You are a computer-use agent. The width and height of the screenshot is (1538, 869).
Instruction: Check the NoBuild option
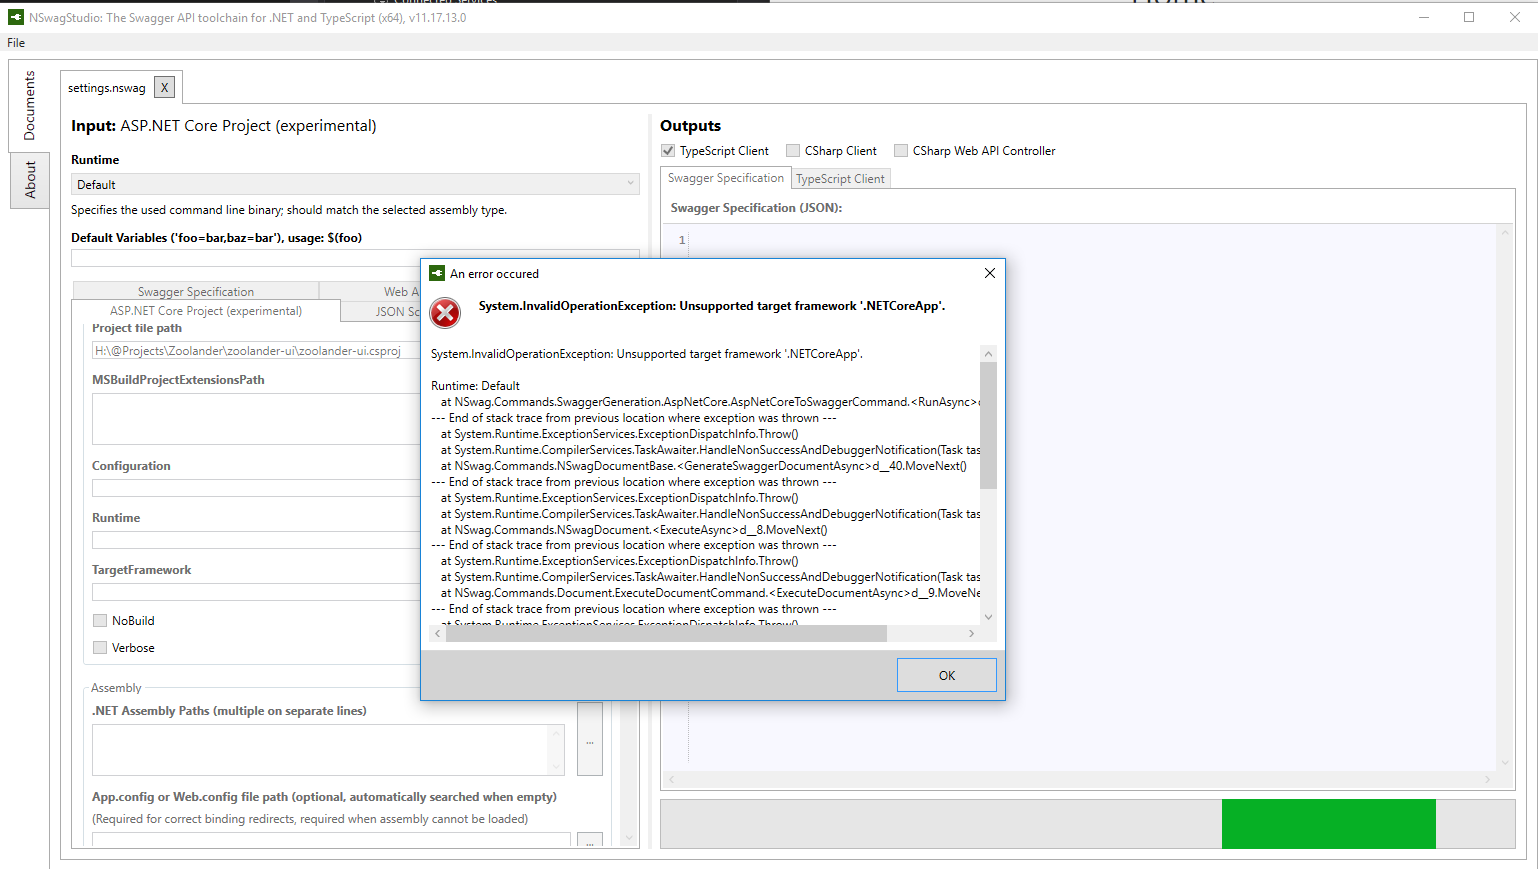(x=100, y=620)
